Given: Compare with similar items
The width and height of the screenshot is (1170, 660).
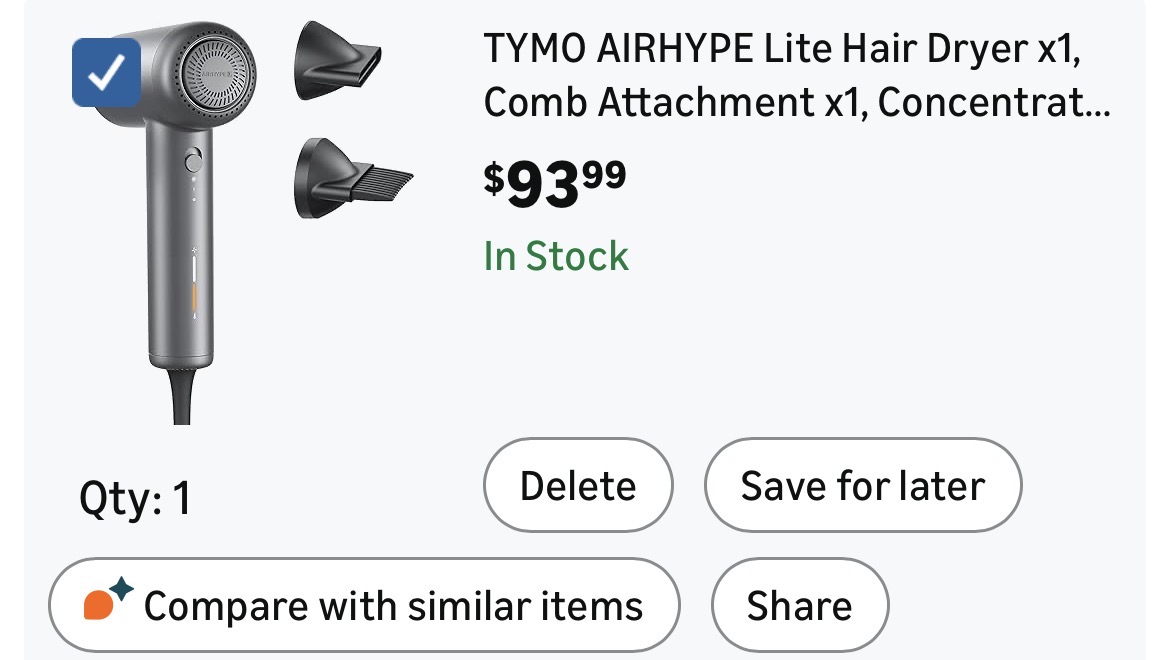Looking at the screenshot, I should click(364, 606).
